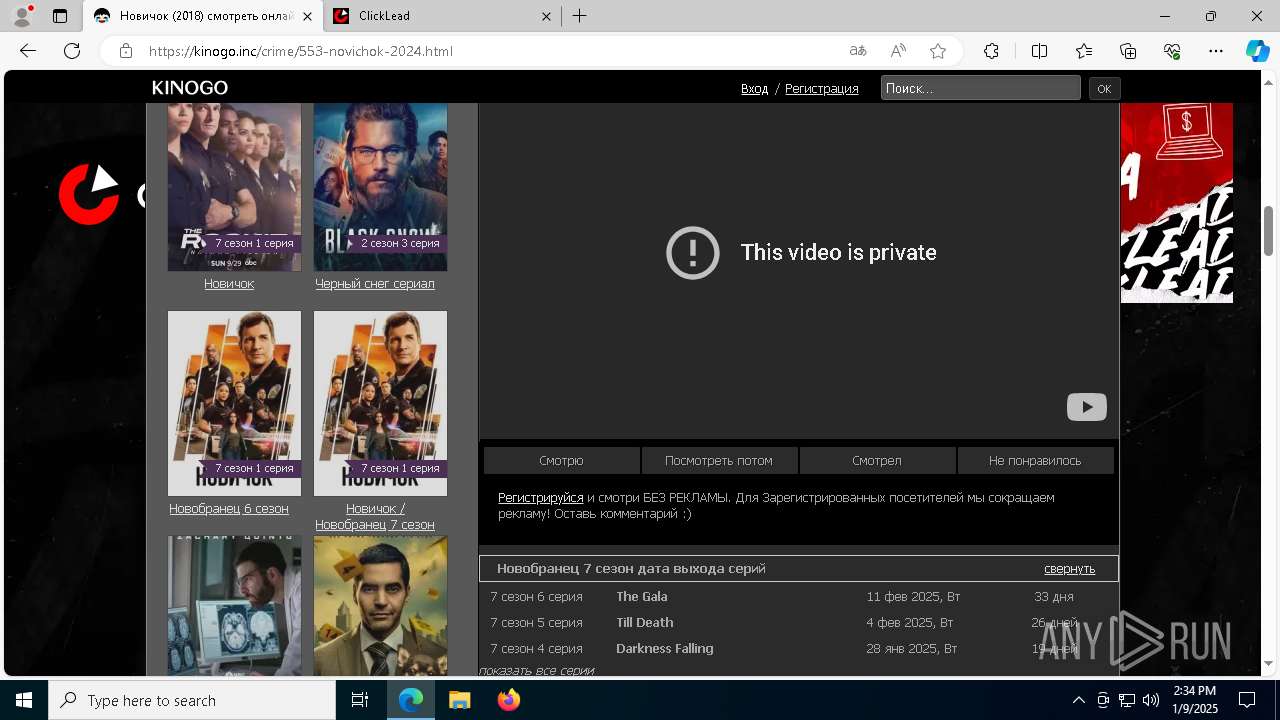Open the Copilot sidebar

pyautogui.click(x=1257, y=51)
